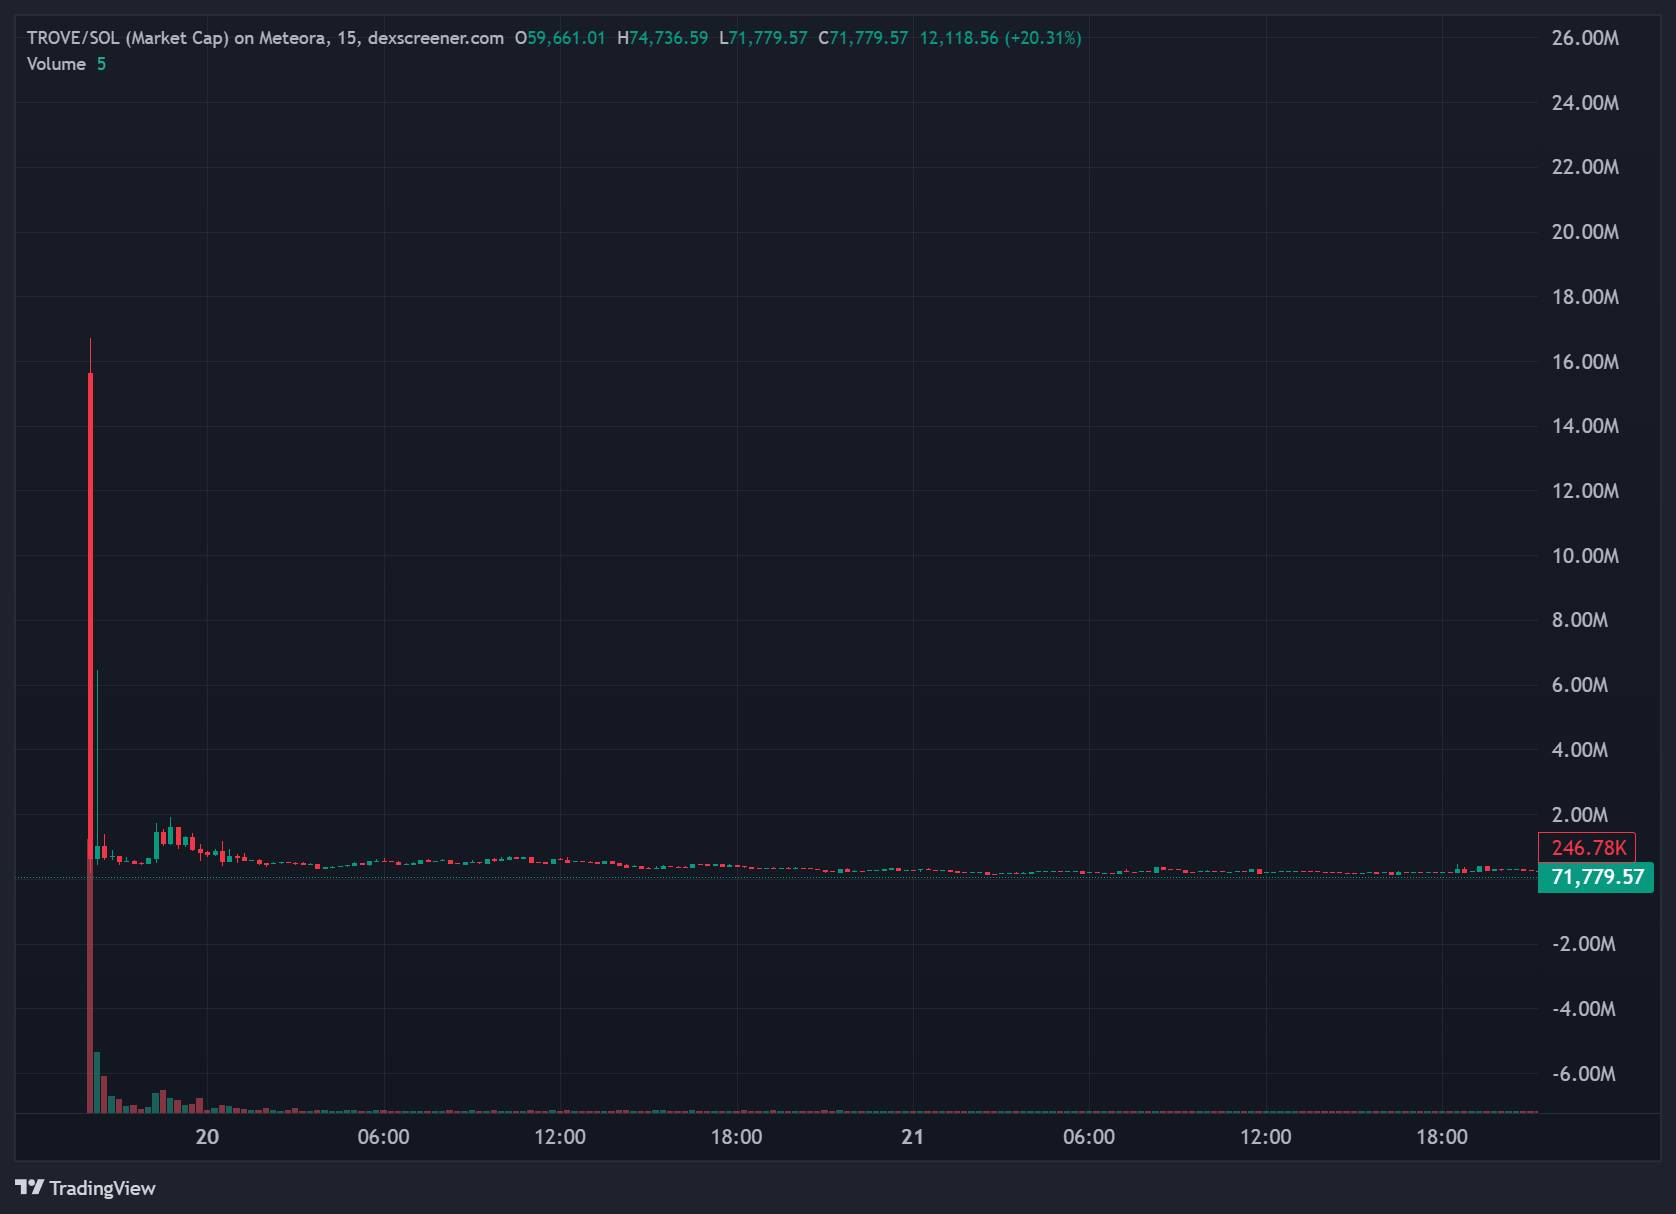Click the Open value 59,661.01

566,38
